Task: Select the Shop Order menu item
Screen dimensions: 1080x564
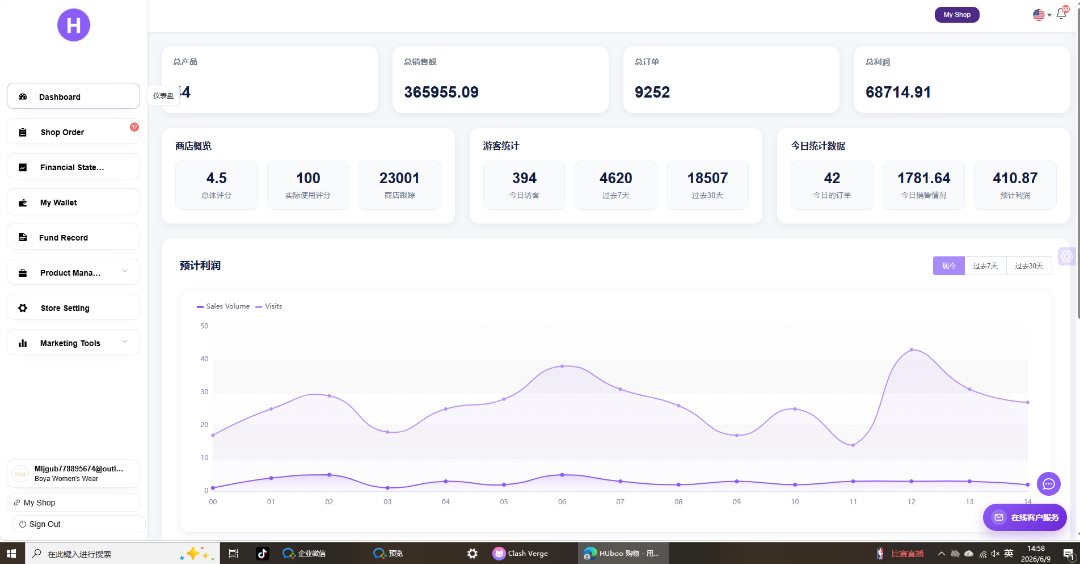Action: coord(73,132)
